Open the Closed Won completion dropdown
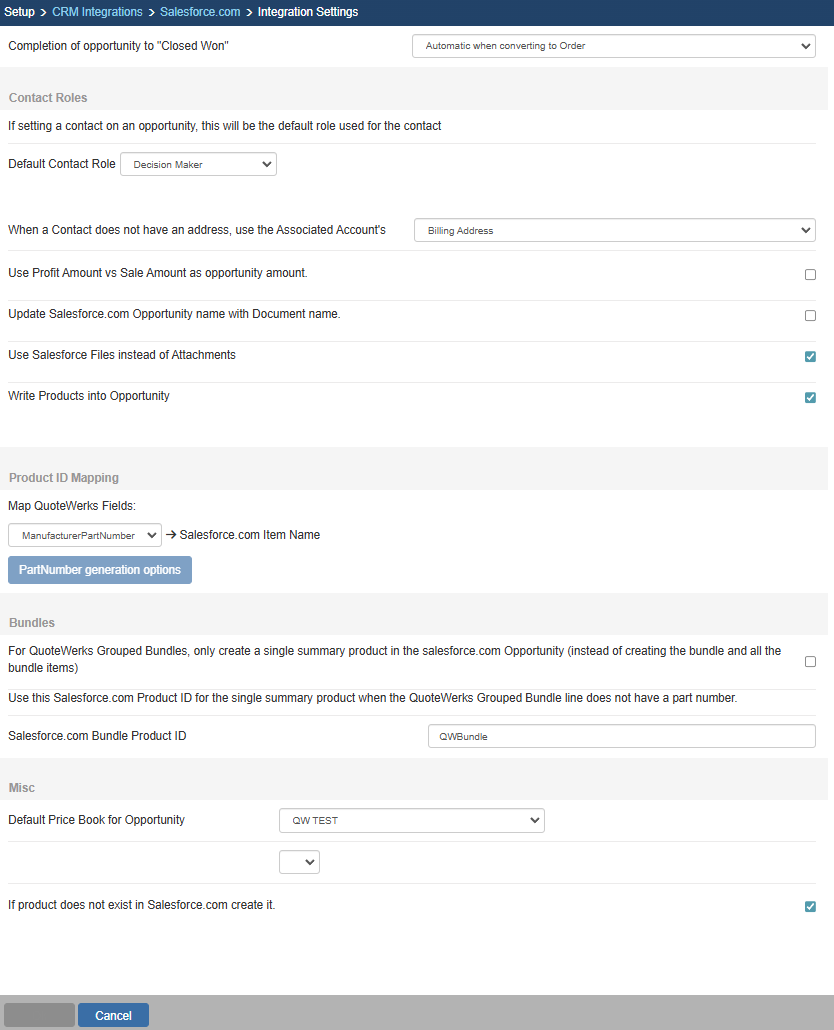834x1030 pixels. 613,46
